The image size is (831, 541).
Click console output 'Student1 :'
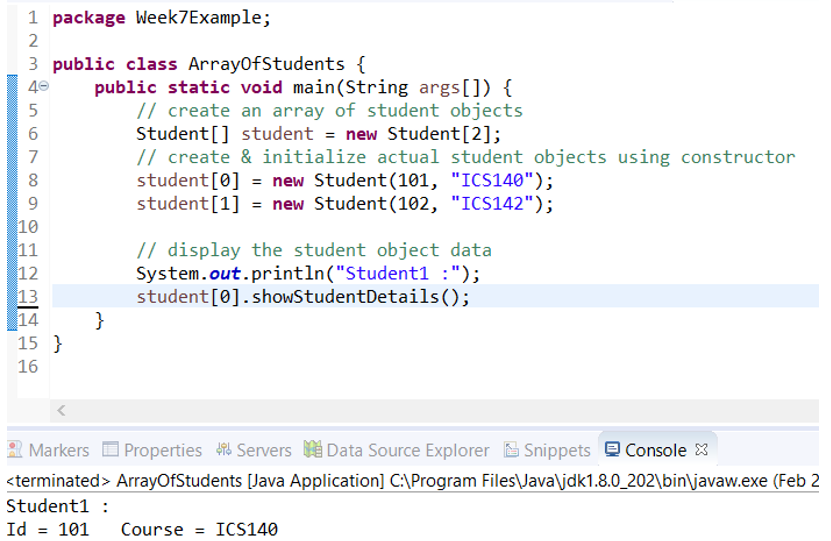coord(58,506)
